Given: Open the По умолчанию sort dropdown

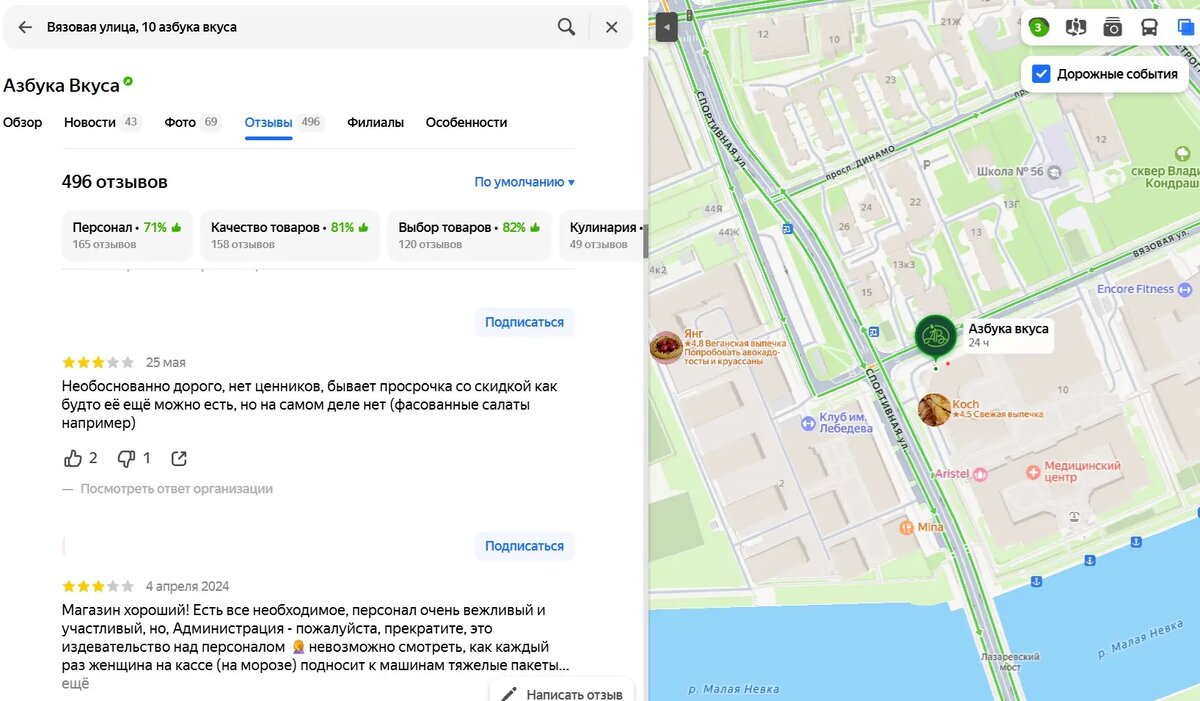Looking at the screenshot, I should [525, 182].
